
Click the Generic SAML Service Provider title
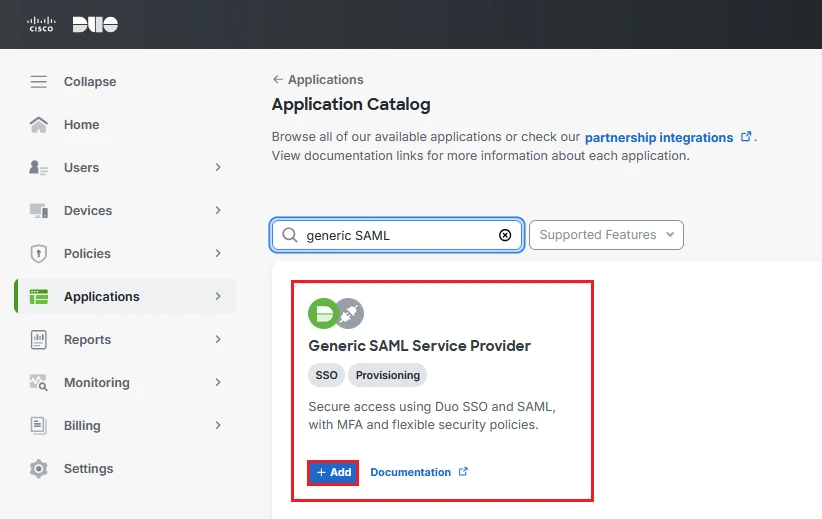419,346
